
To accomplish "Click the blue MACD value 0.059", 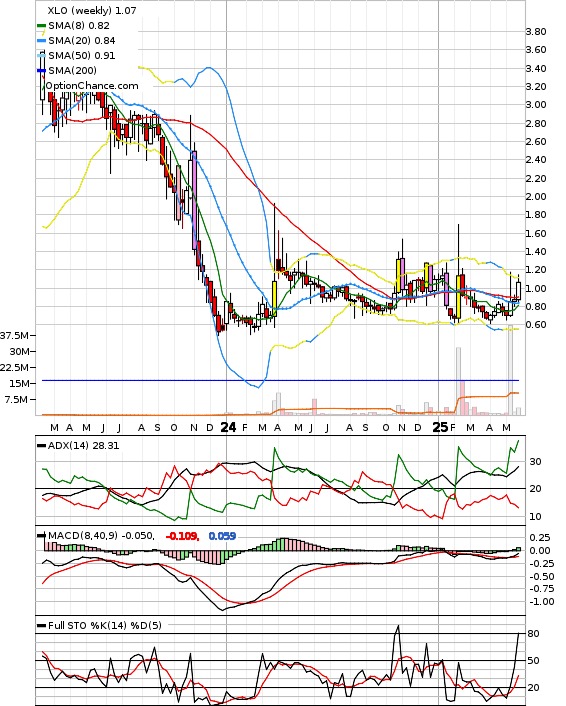I will [222, 536].
